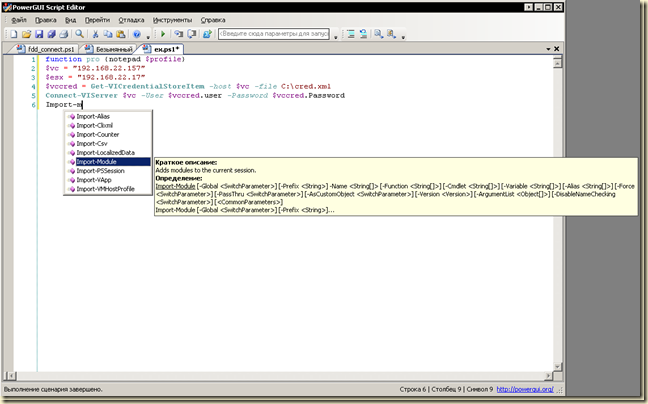Run the script with green play icon

162,34
